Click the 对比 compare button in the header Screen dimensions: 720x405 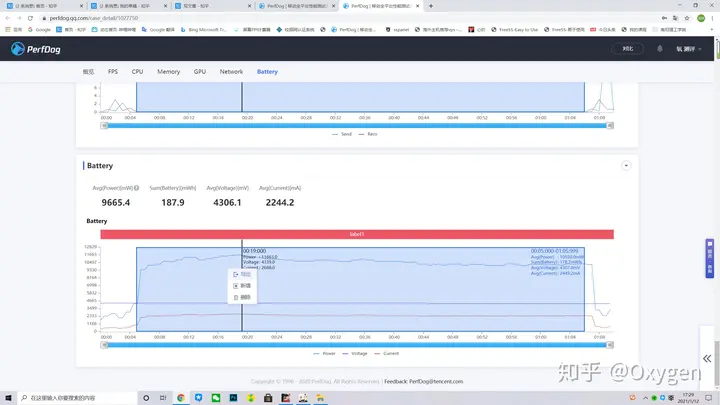[627, 49]
